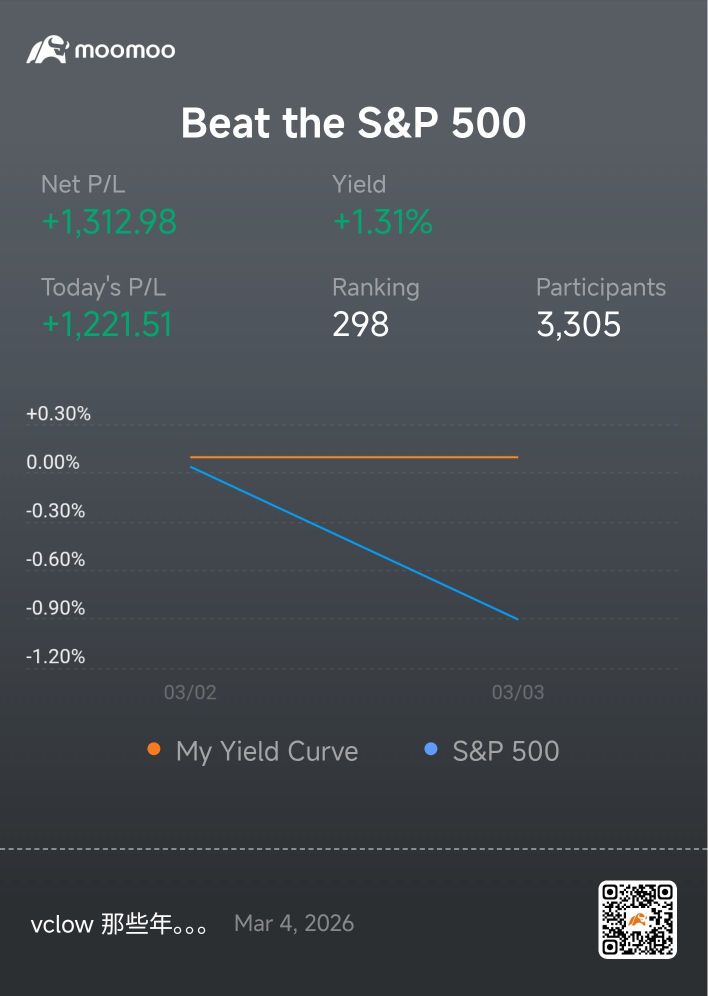
Task: Click the moomoo brand name text
Action: click(x=125, y=50)
